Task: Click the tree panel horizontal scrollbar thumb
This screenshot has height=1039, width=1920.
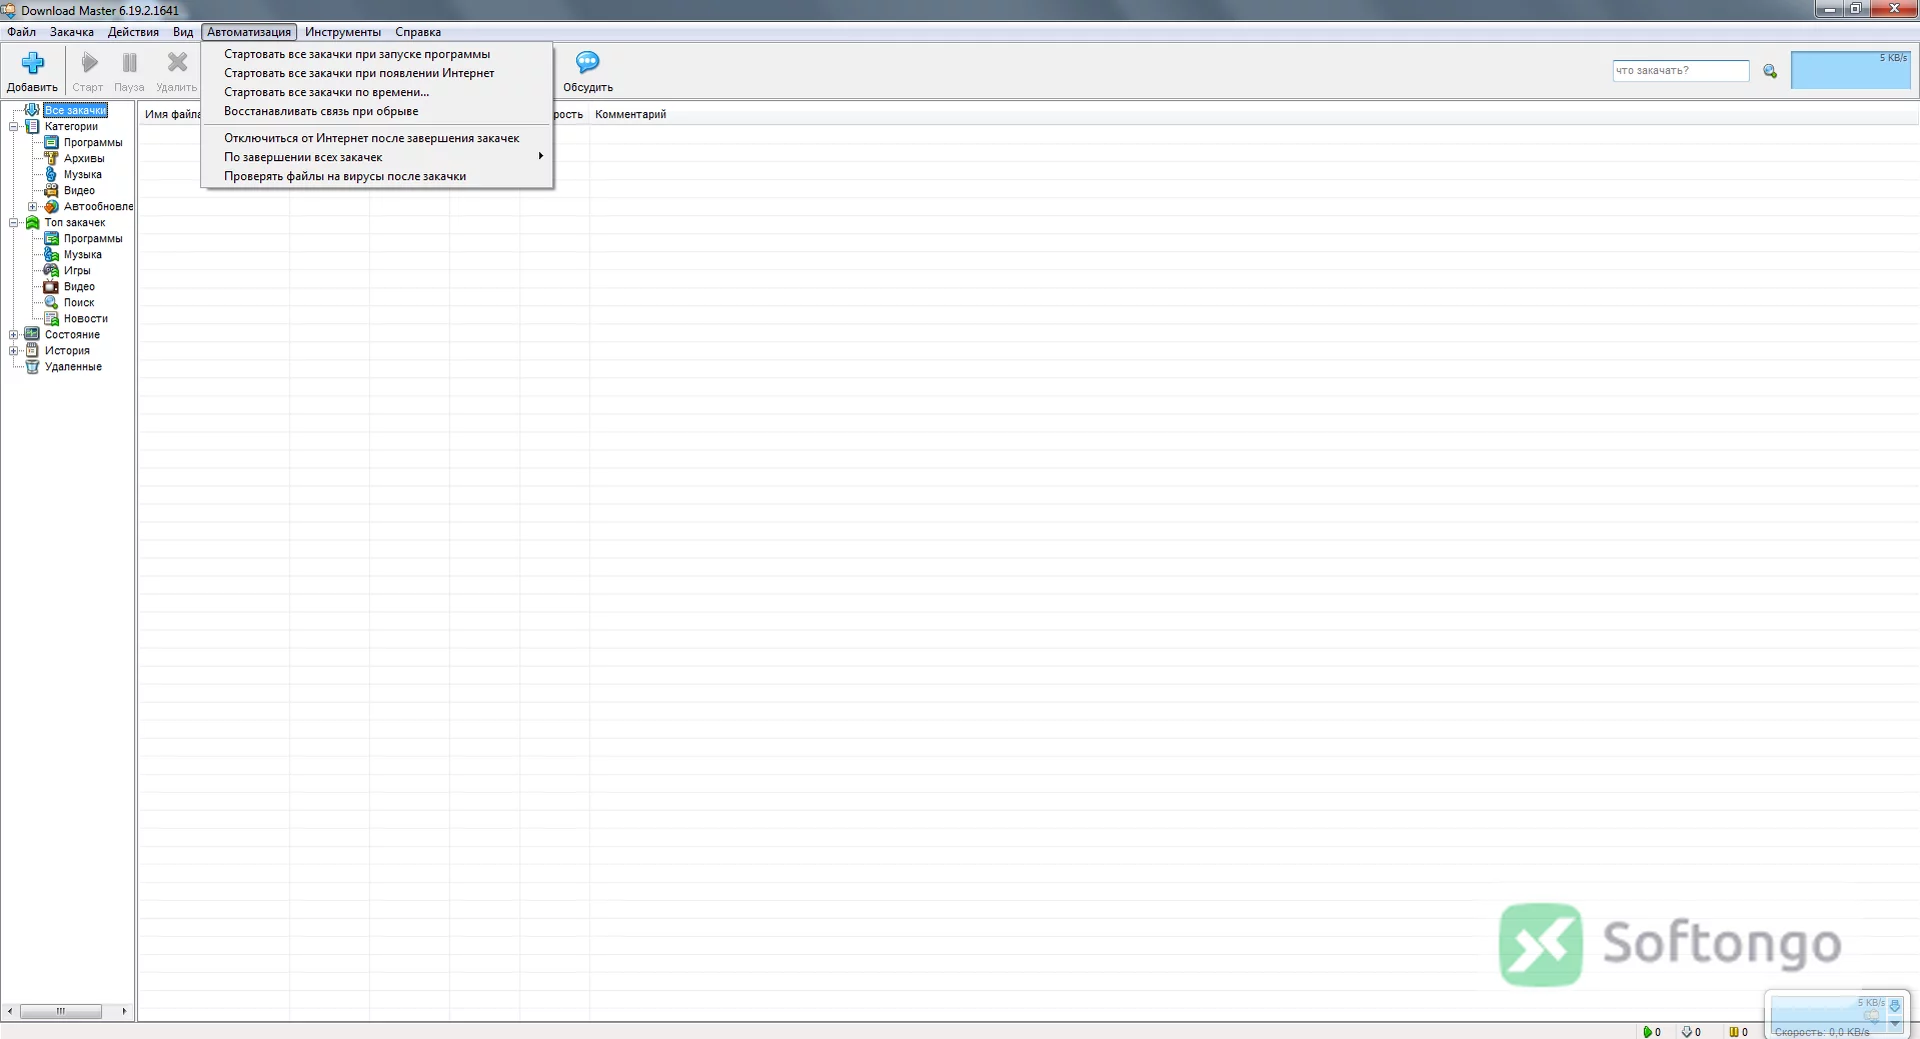Action: (61, 1011)
